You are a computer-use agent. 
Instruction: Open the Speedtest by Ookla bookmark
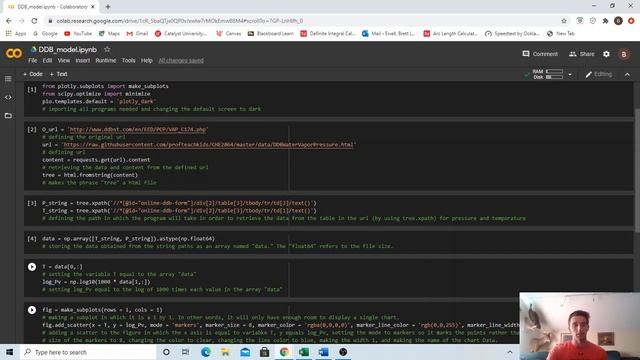pyautogui.click(x=512, y=33)
